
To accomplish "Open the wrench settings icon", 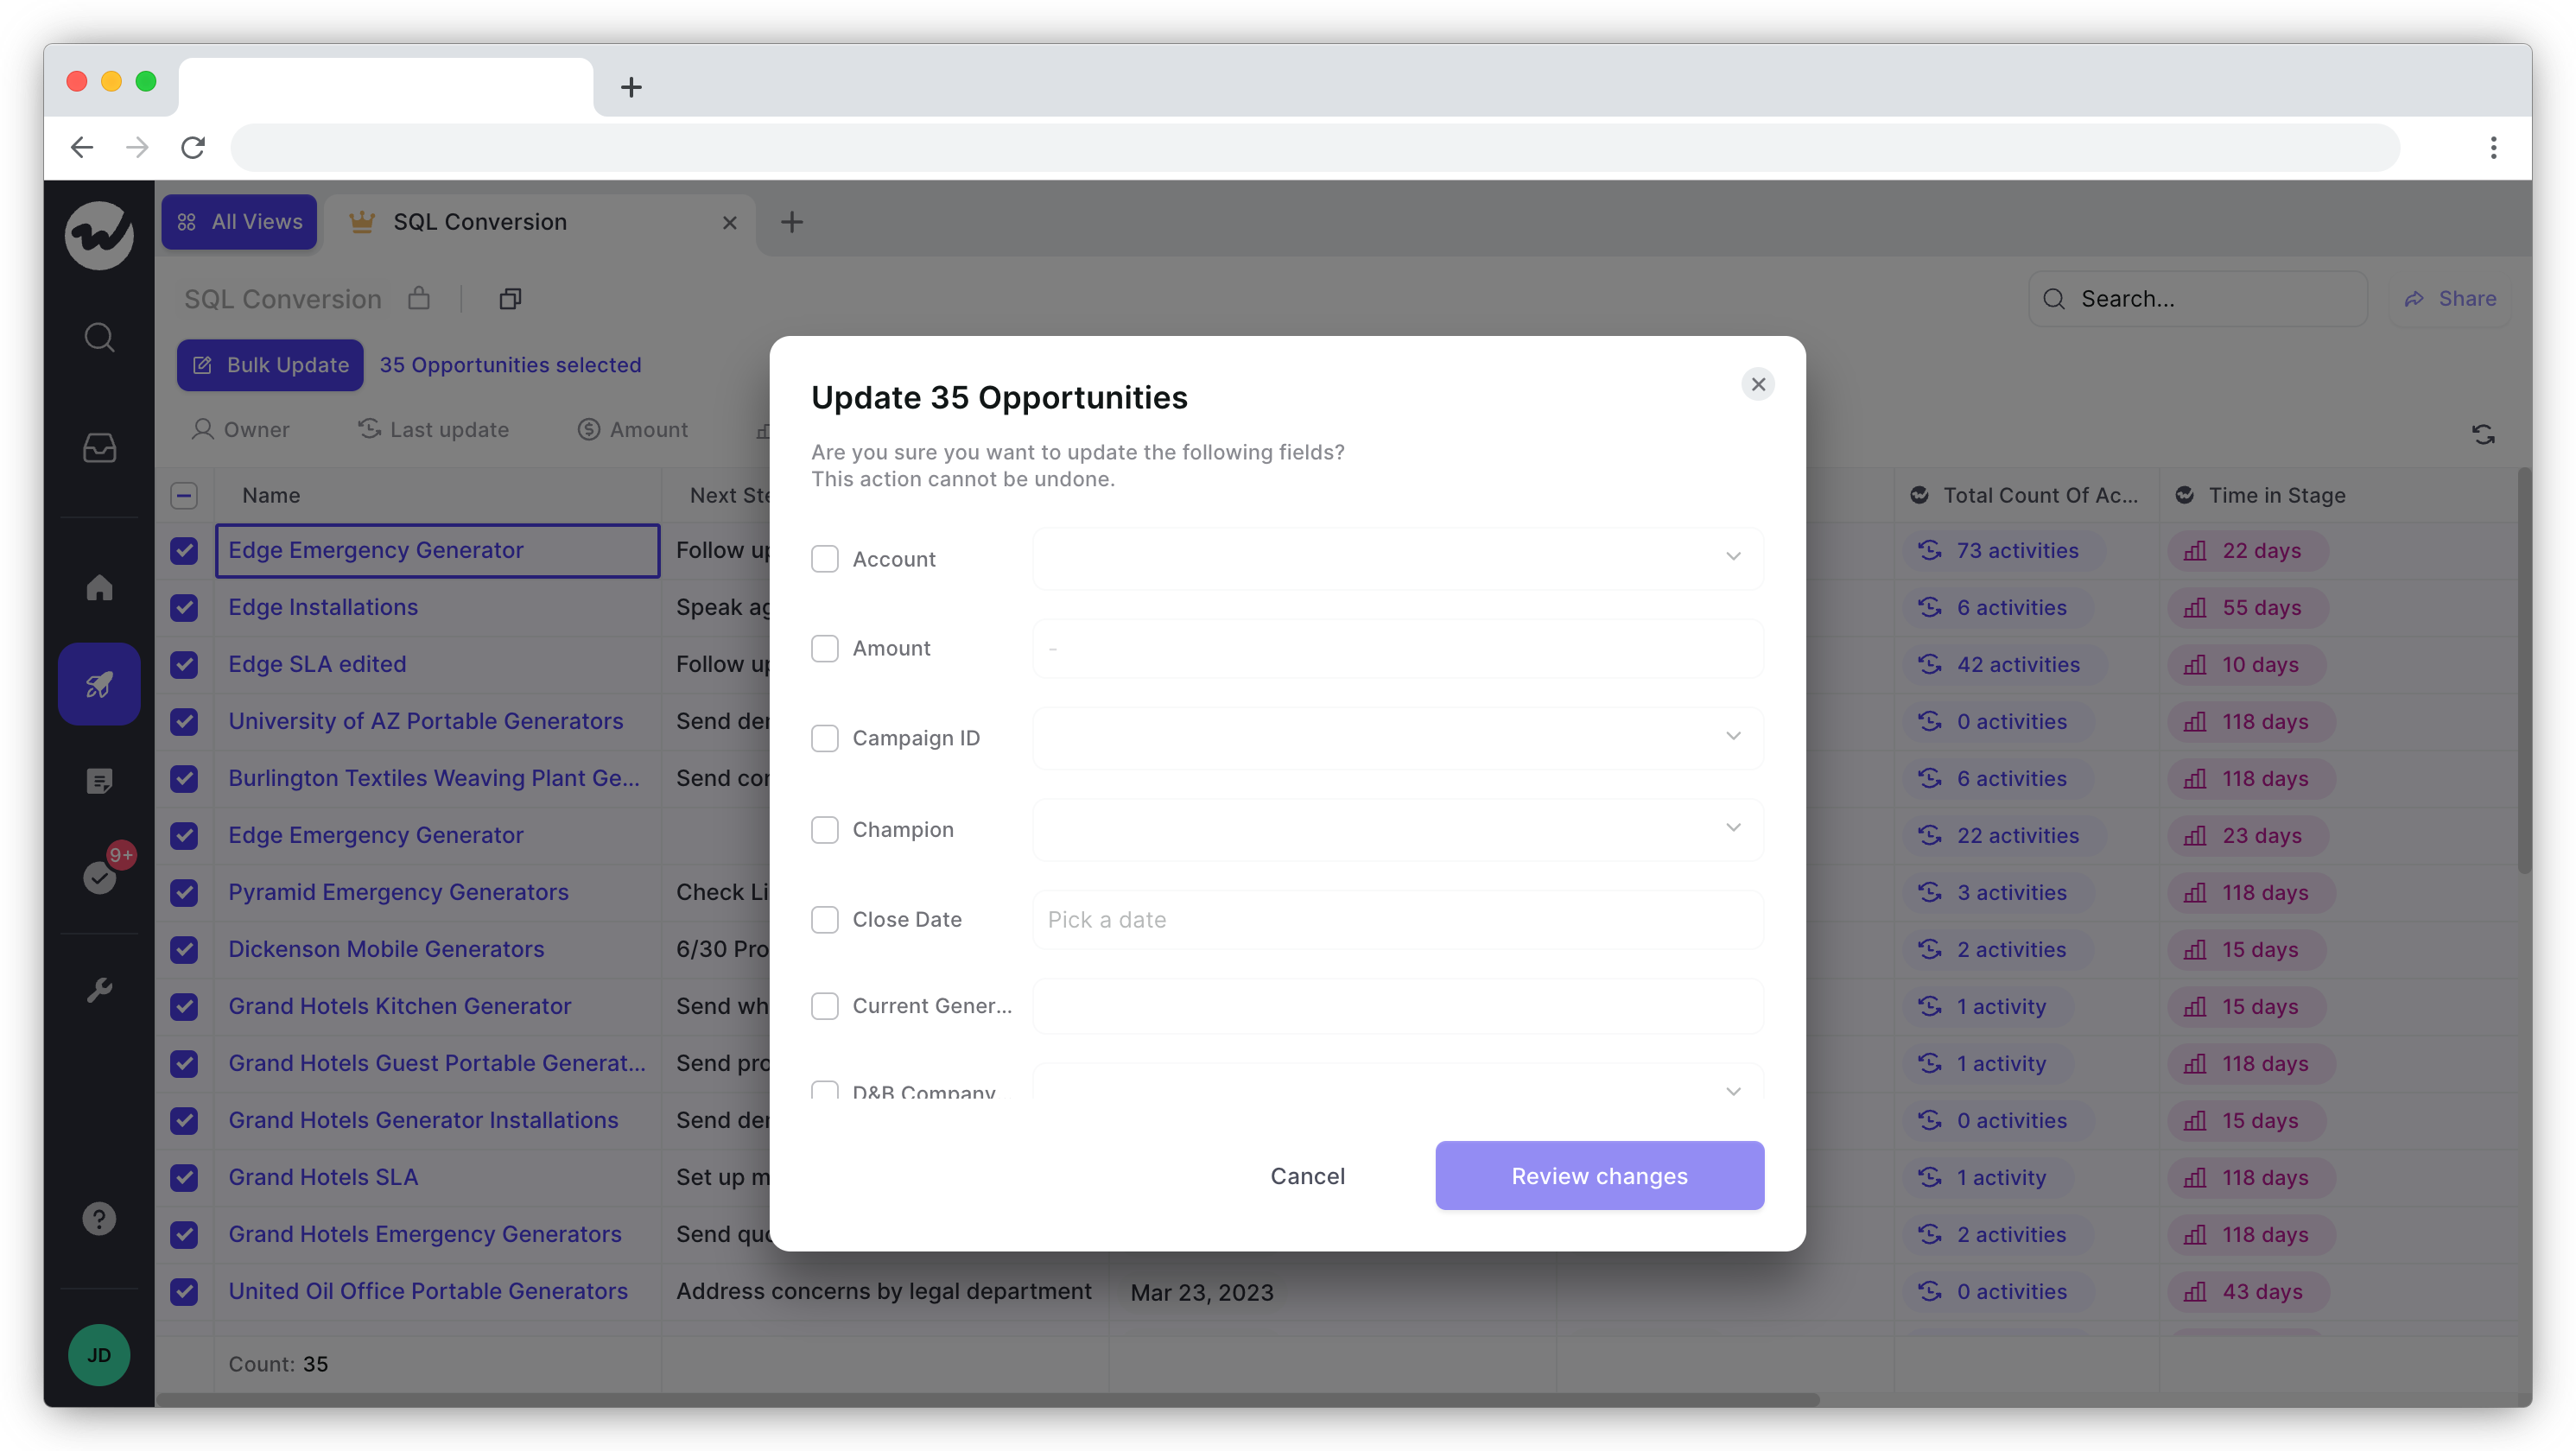I will 99,990.
